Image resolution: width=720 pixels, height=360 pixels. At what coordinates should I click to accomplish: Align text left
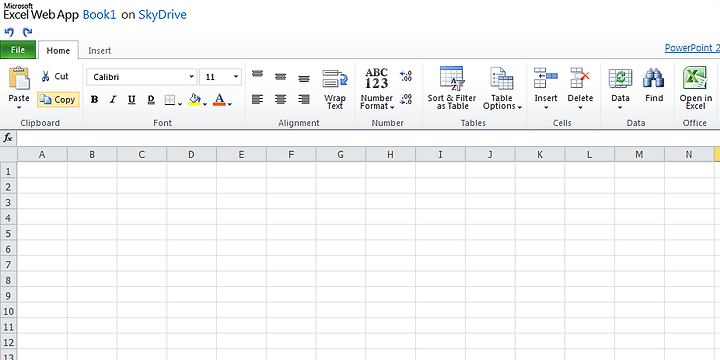point(258,99)
